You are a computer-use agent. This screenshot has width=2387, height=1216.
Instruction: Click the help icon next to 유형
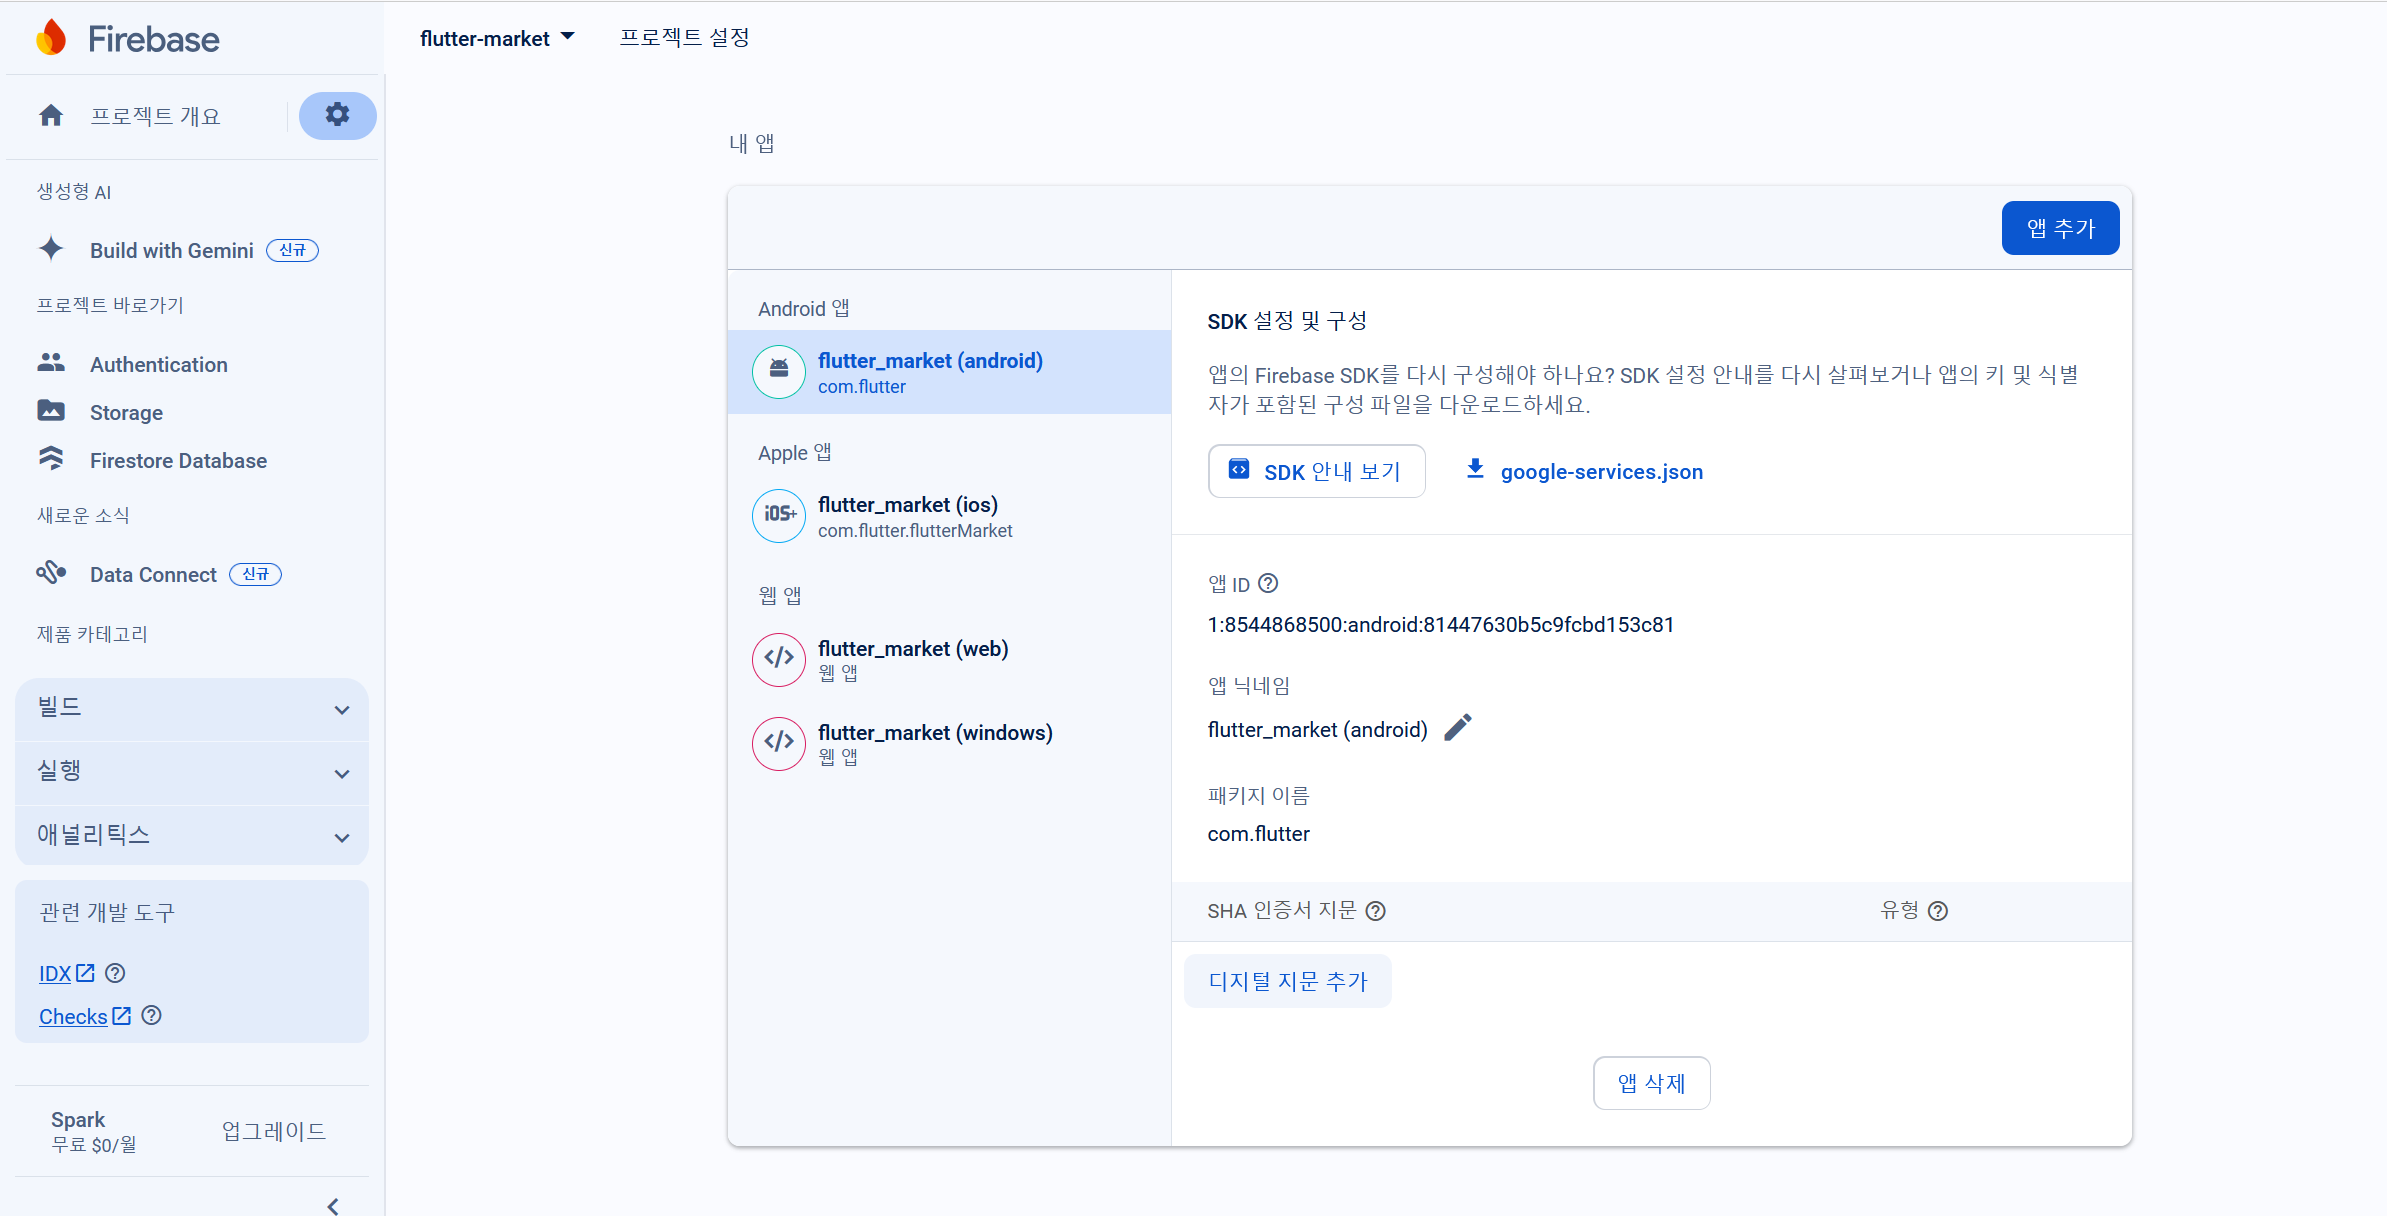(x=1938, y=911)
